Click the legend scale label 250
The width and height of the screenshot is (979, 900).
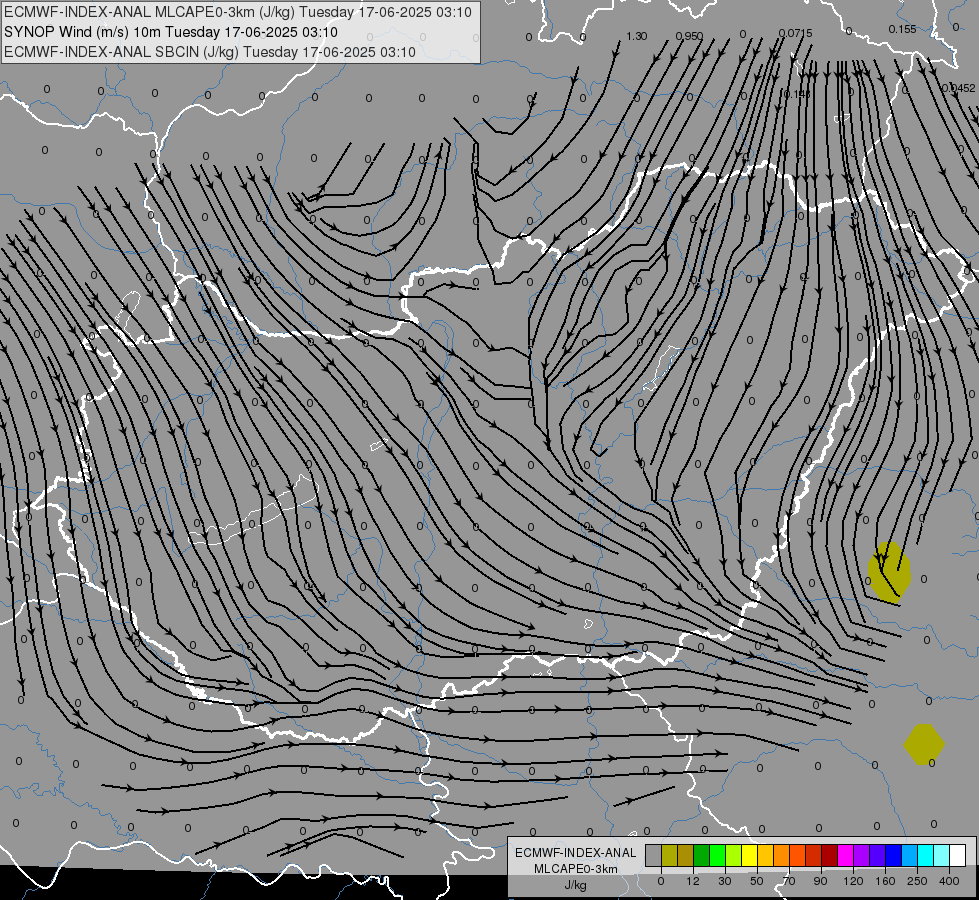pyautogui.click(x=917, y=881)
